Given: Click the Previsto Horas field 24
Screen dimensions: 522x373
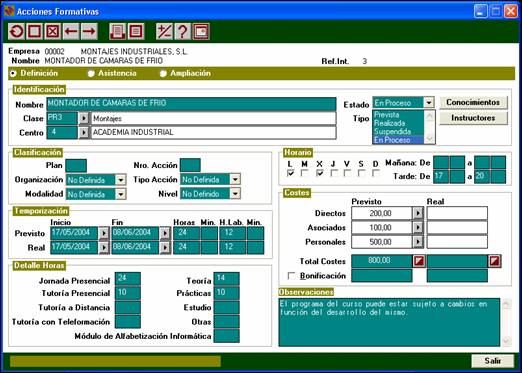Looking at the screenshot, I should 186,233.
